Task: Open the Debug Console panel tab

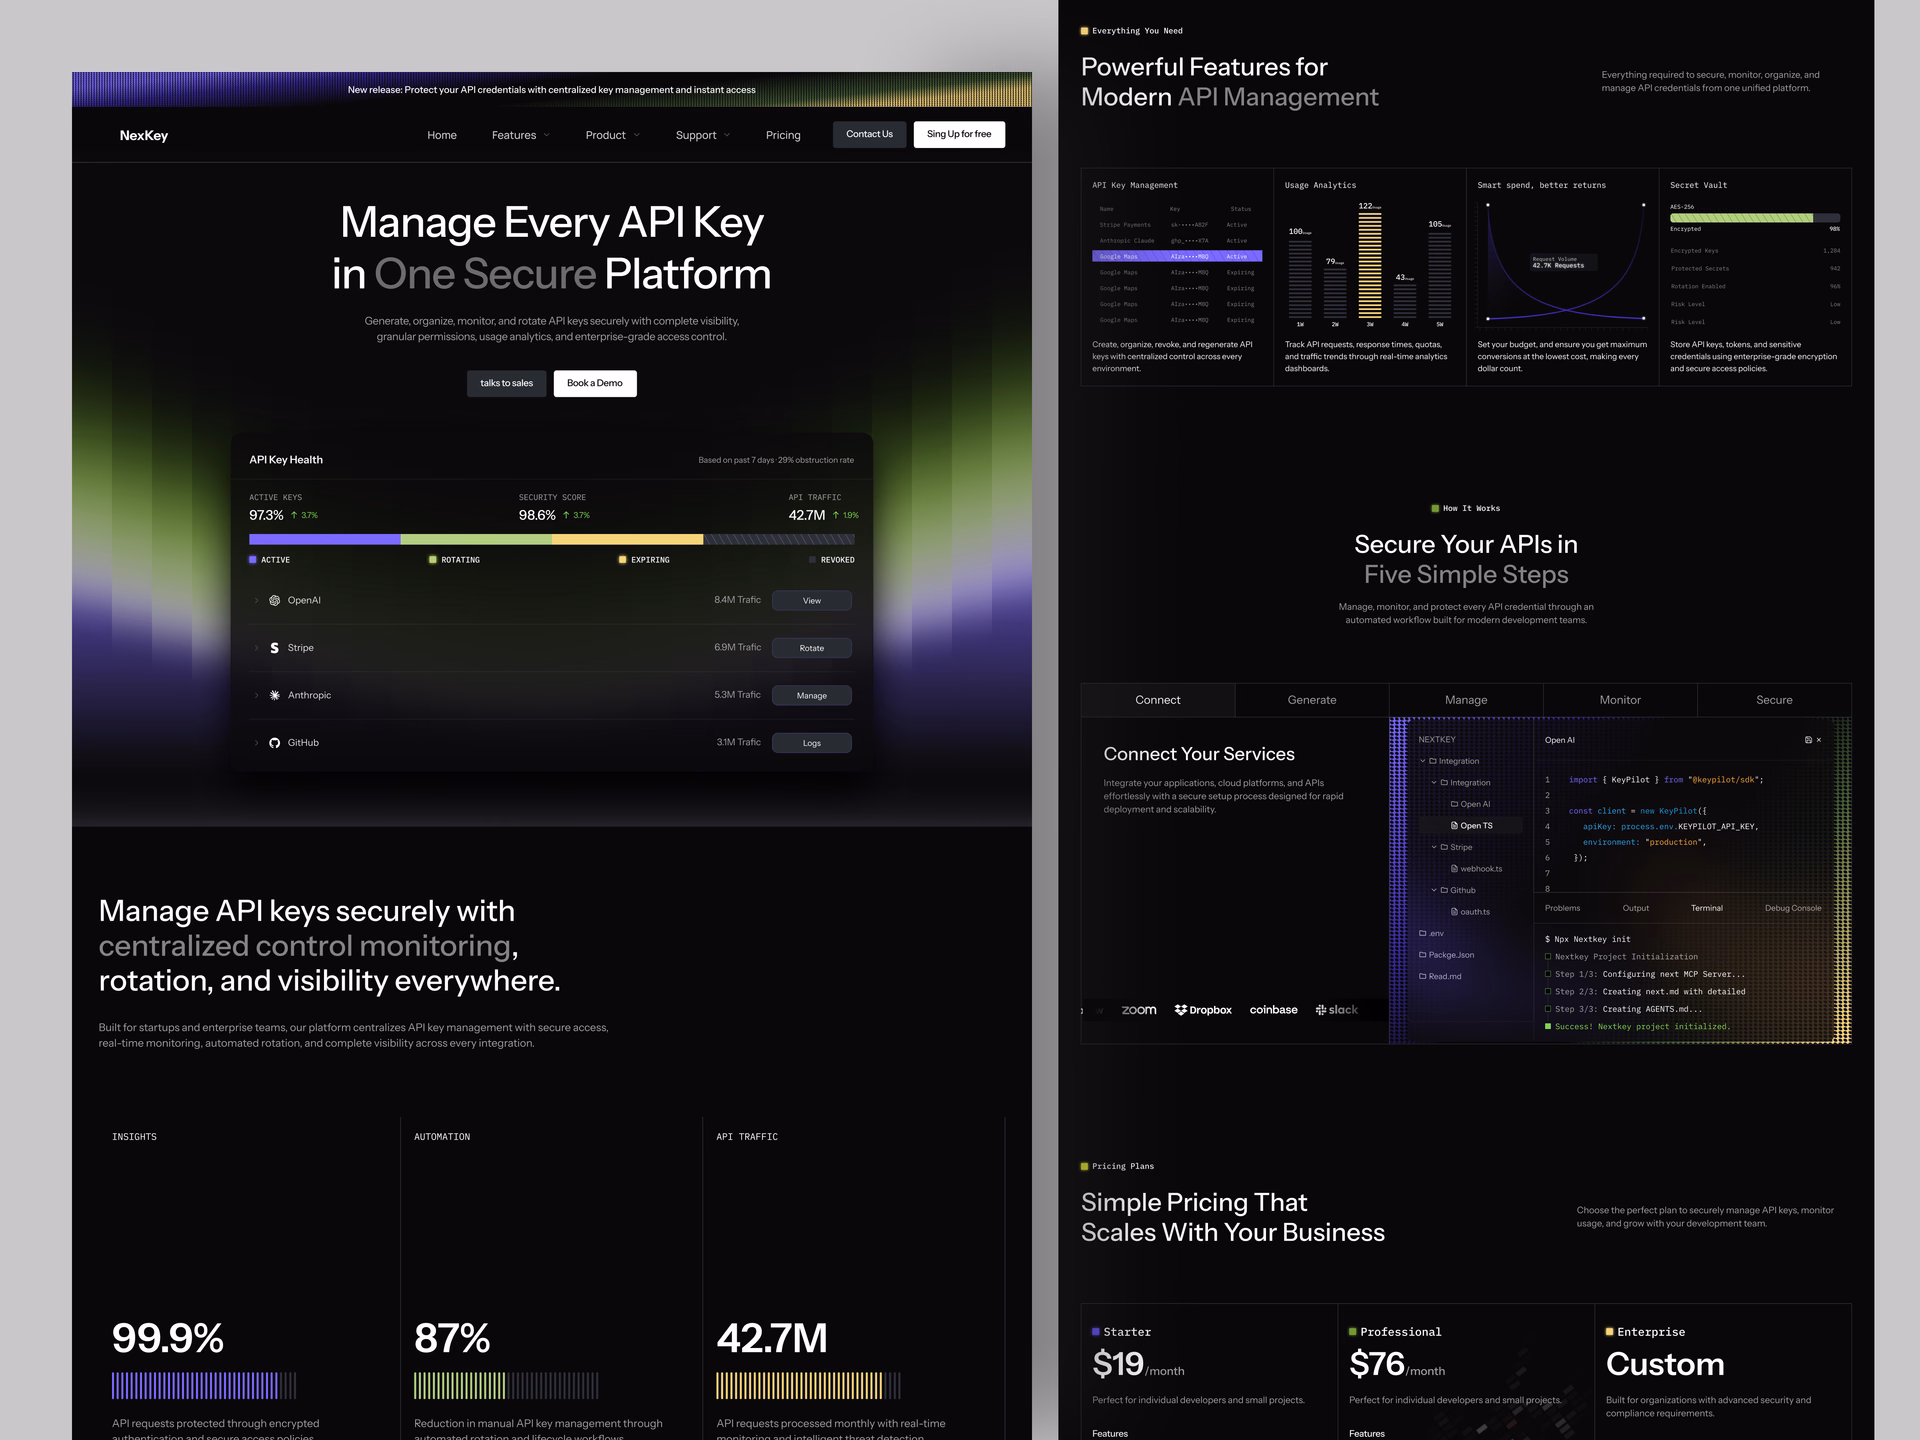Action: point(1793,908)
